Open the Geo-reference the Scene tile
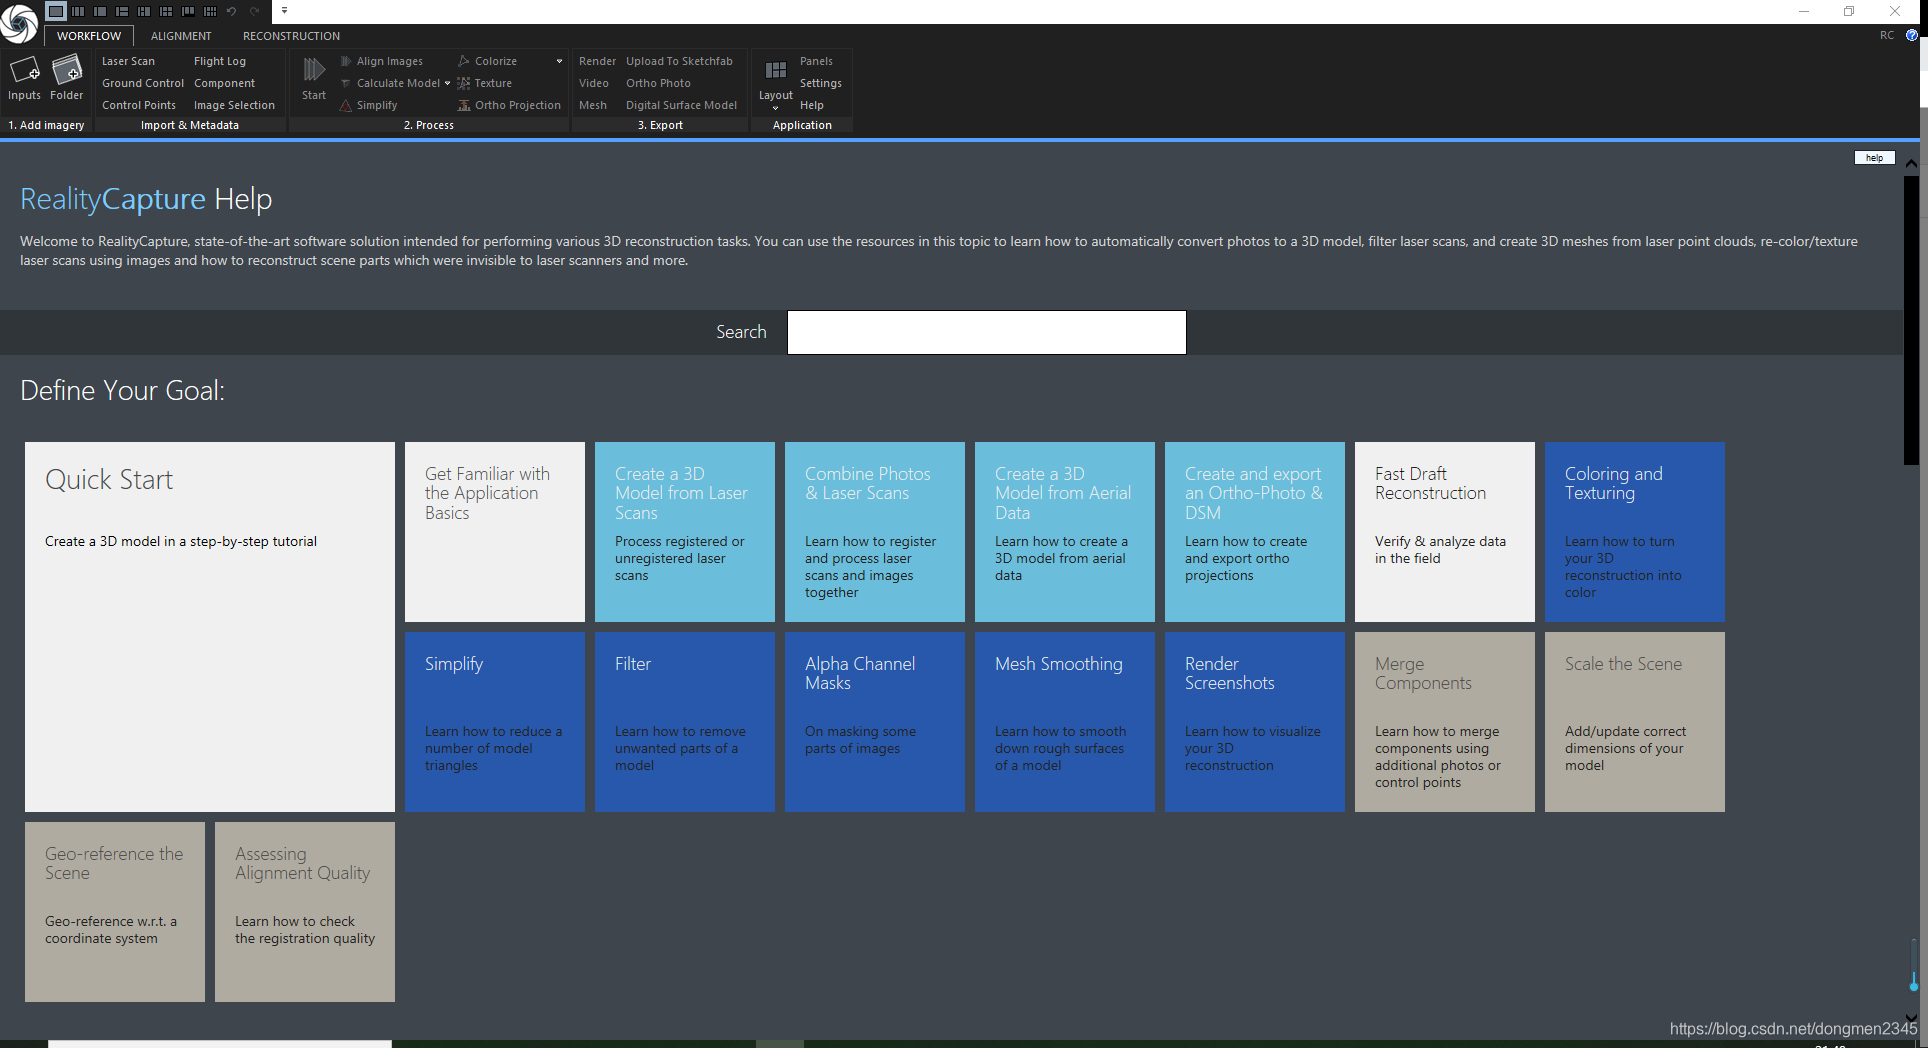This screenshot has height=1048, width=1928. 115,912
